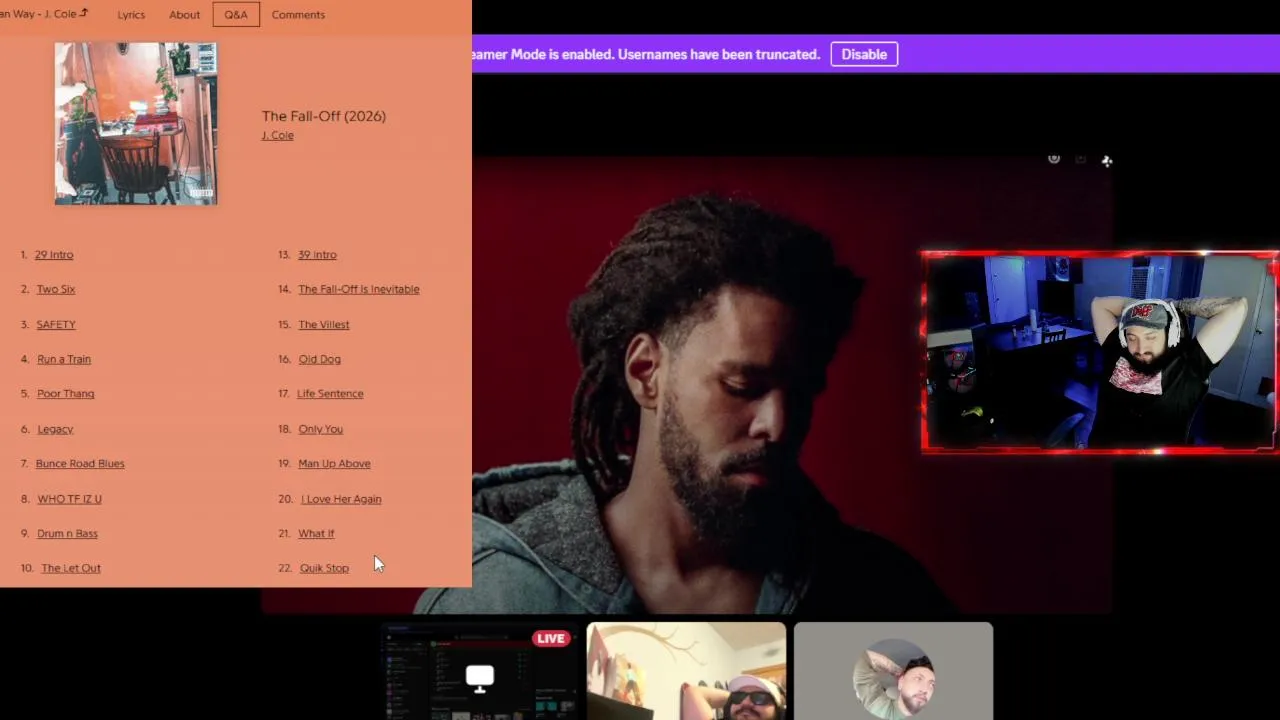This screenshot has width=1280, height=720.
Task: Click the red-bordered webcam overlay
Action: (x=1100, y=353)
